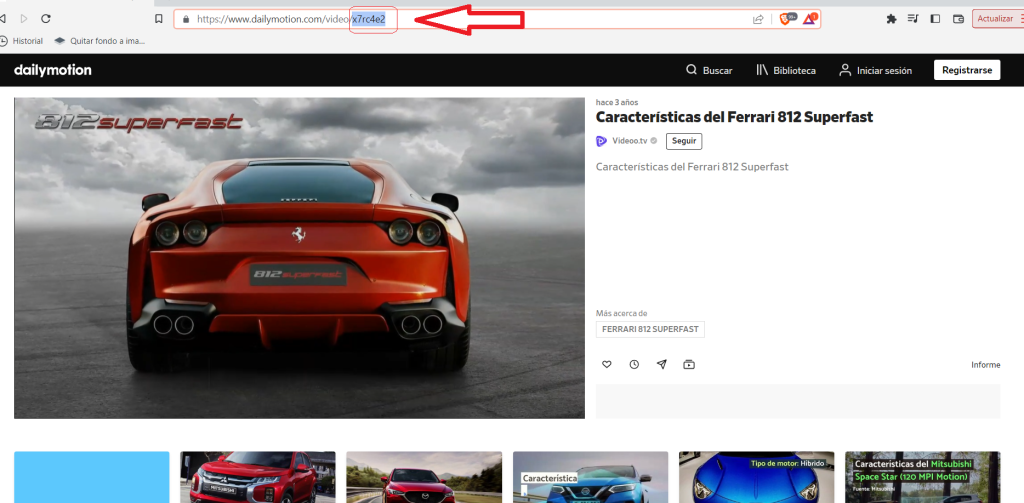Viewport: 1024px width, 503px height.
Task: Add video to playlist icon
Action: point(689,365)
